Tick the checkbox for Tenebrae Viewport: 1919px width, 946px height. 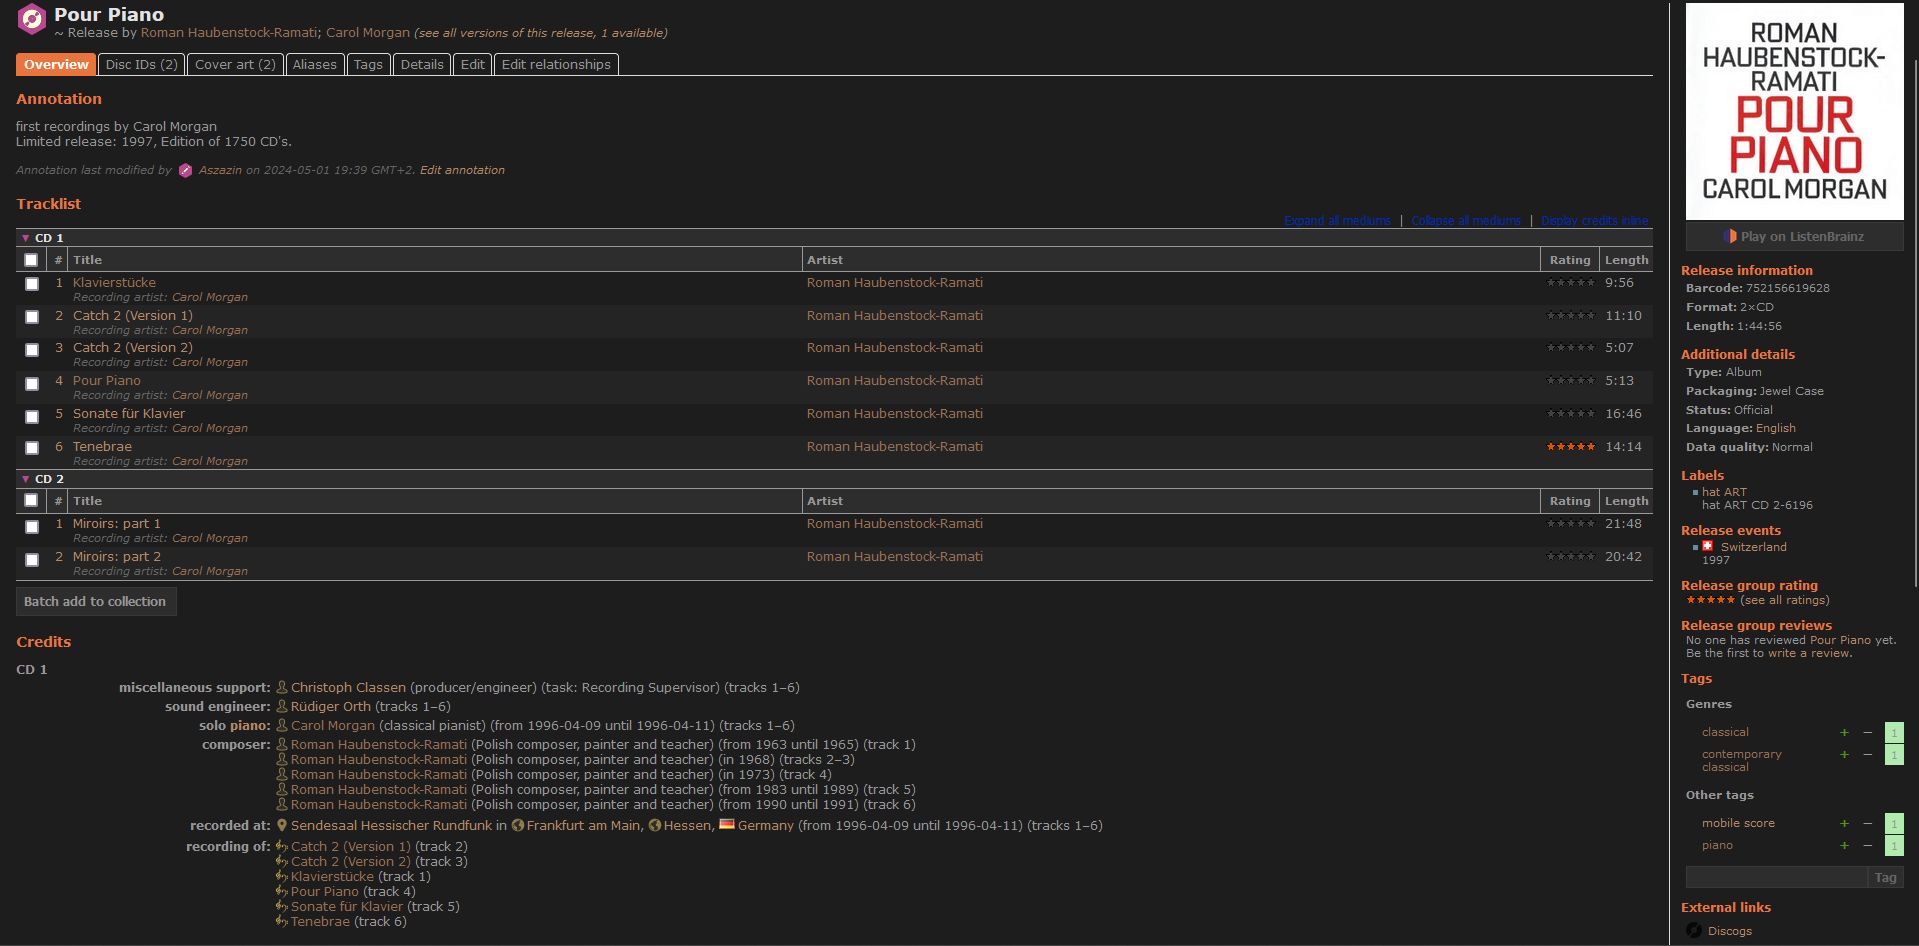32,448
